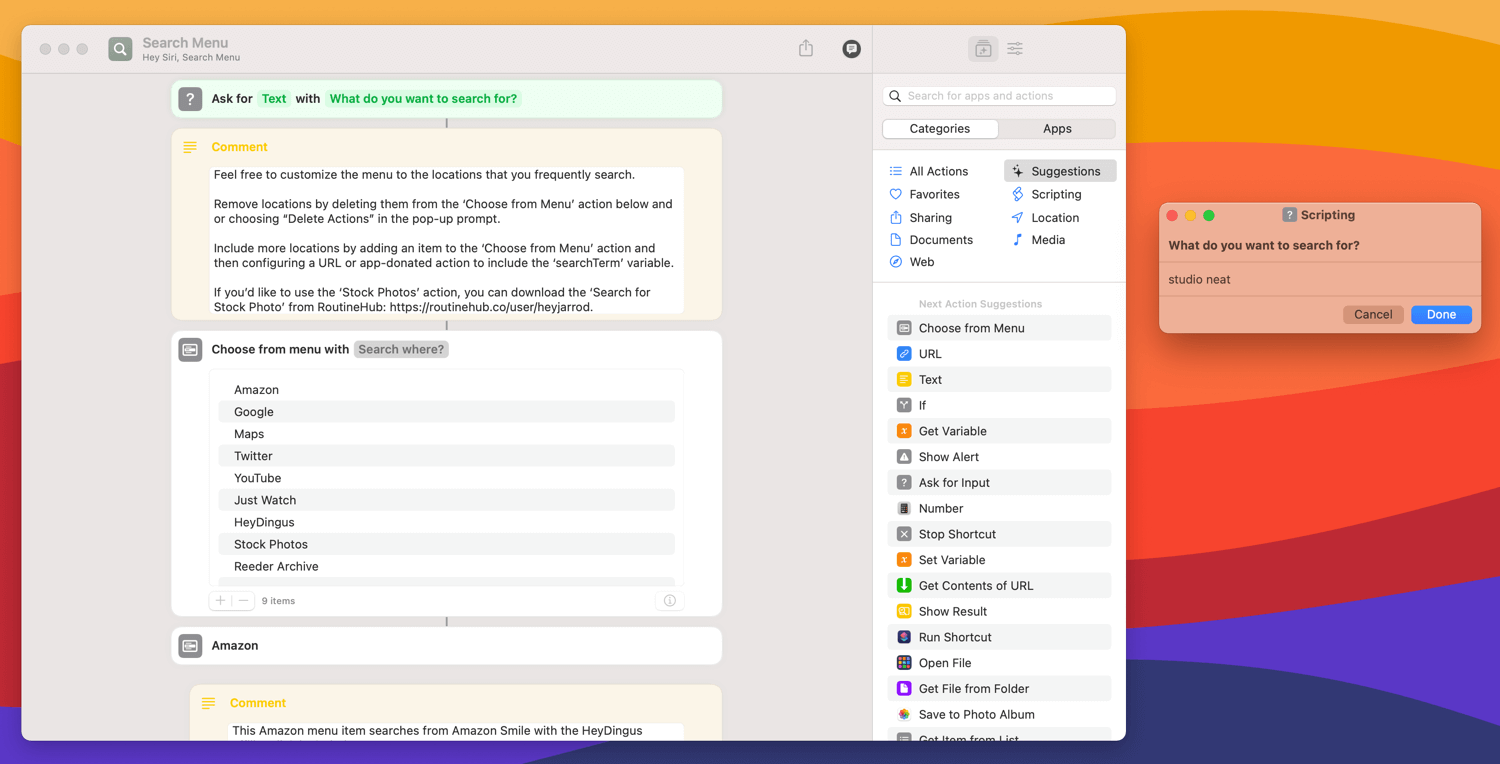Select the If action suggestion

[999, 405]
